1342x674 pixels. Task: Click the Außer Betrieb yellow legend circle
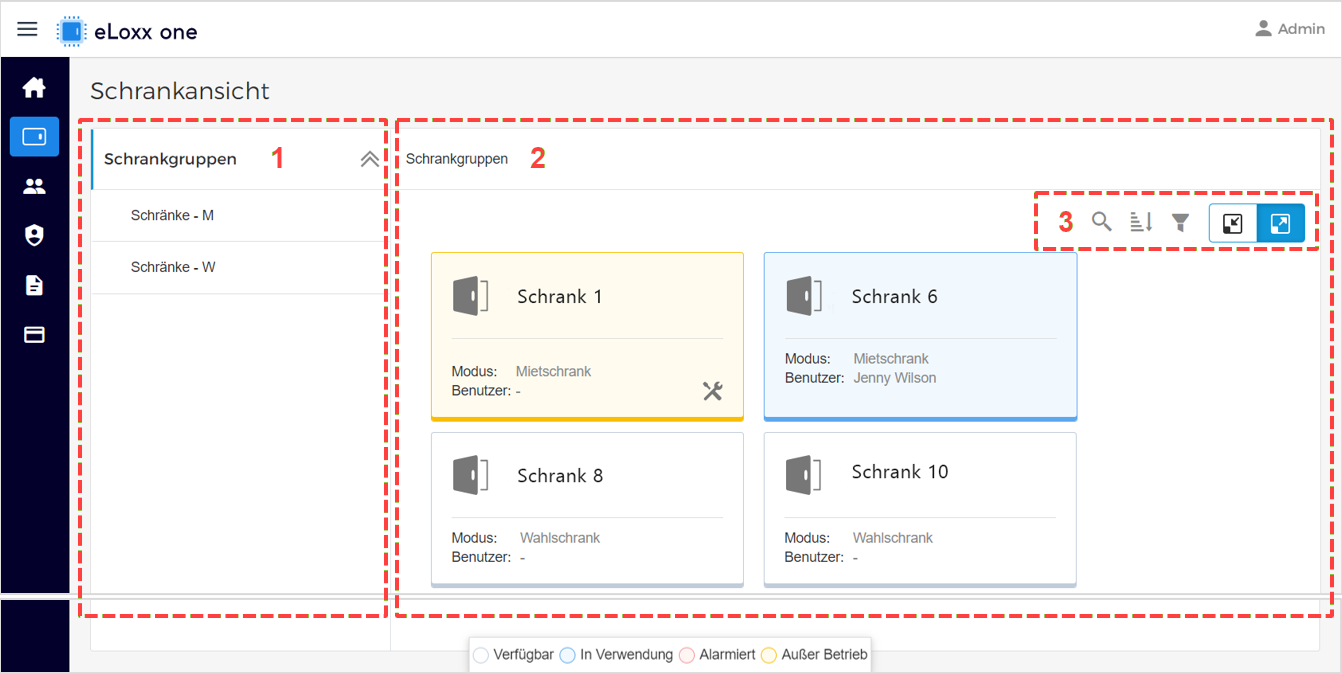[x=769, y=655]
